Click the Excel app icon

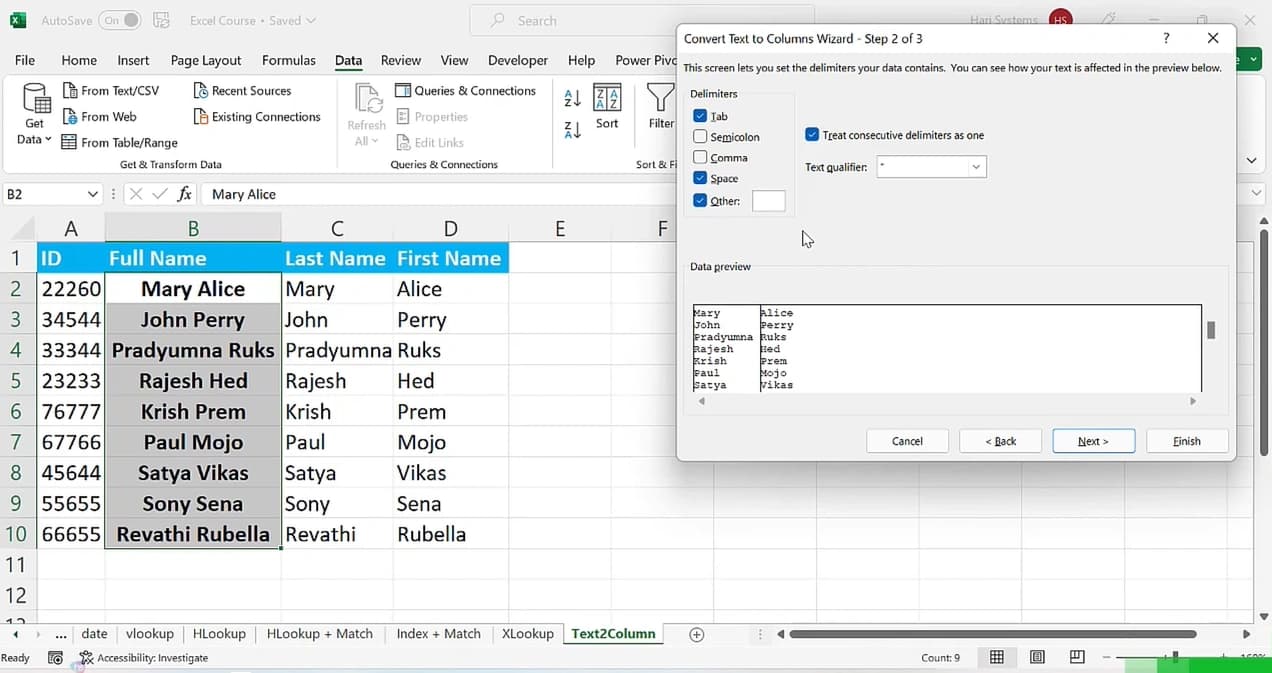(18, 20)
